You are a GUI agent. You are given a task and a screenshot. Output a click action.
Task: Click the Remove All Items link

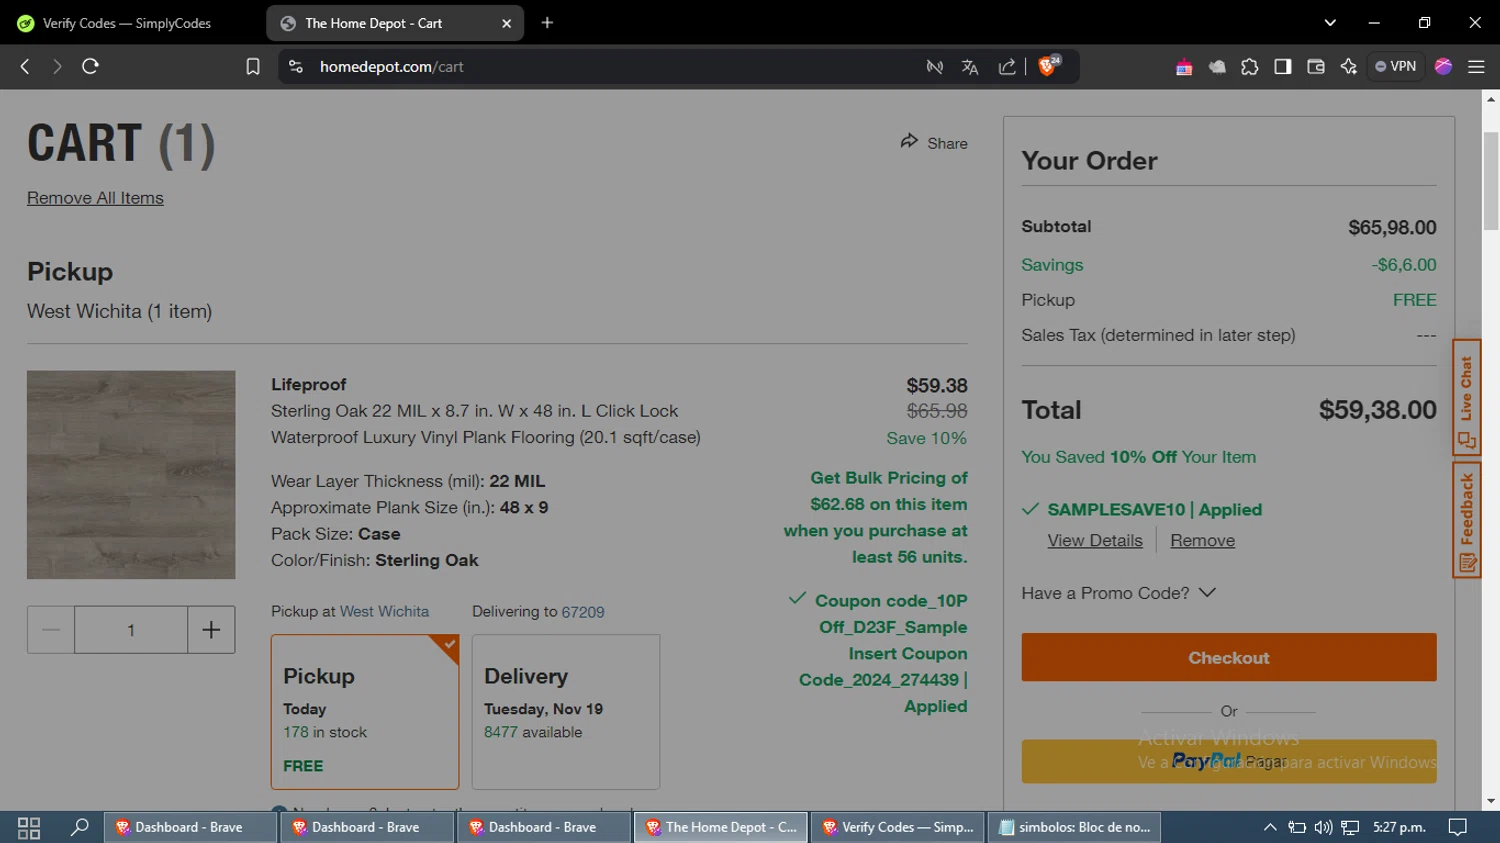tap(95, 198)
